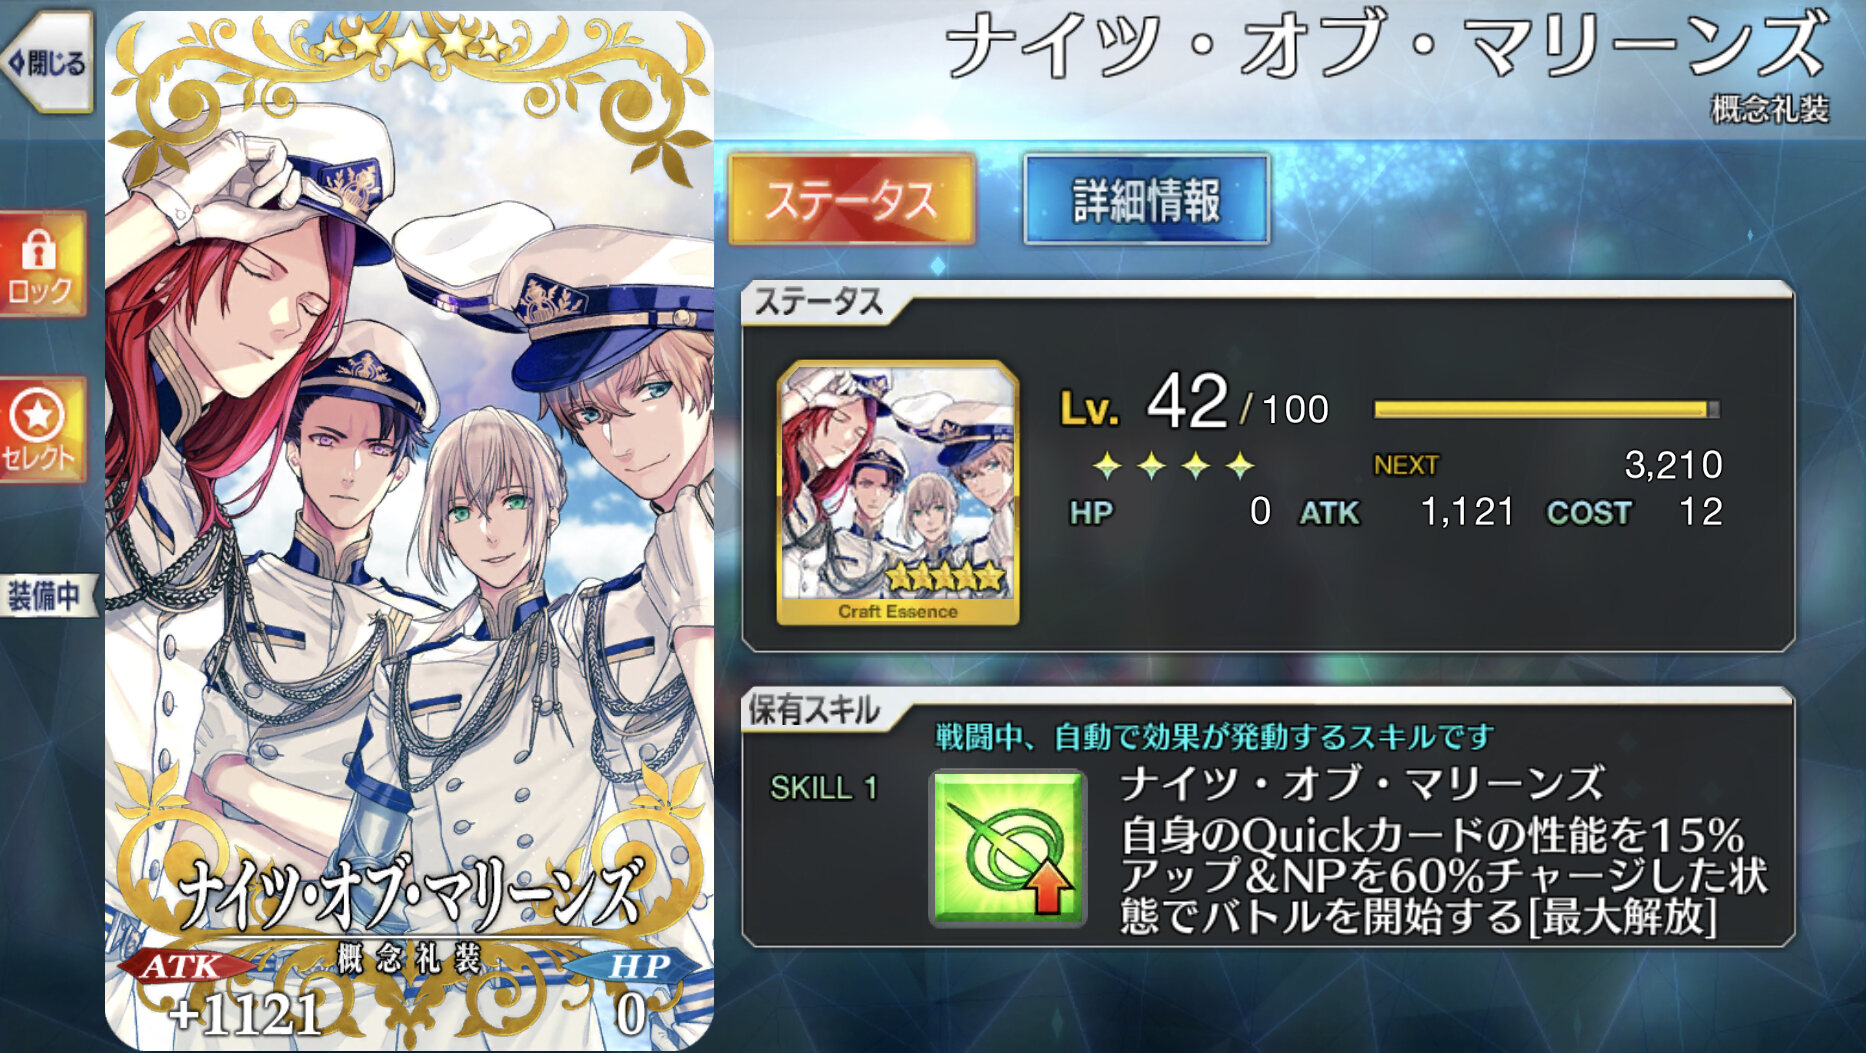Click the four limit-break stars under level

pos(1174,465)
